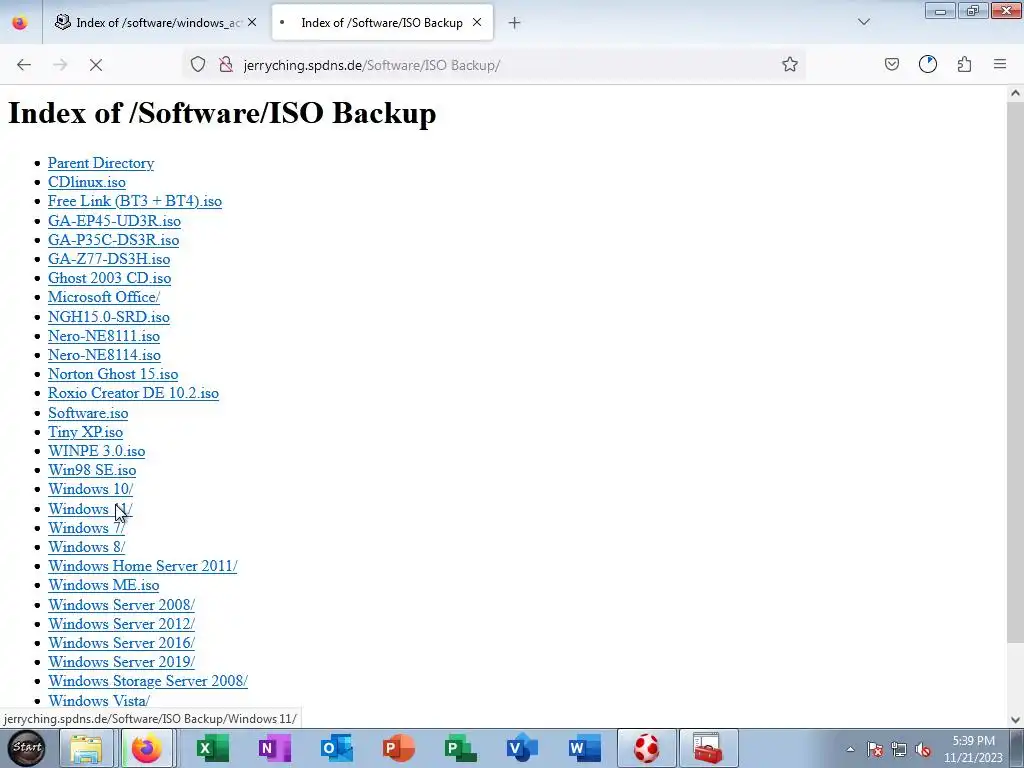Screen dimensions: 1024x768
Task: Download Windows ME.iso
Action: tap(103, 585)
